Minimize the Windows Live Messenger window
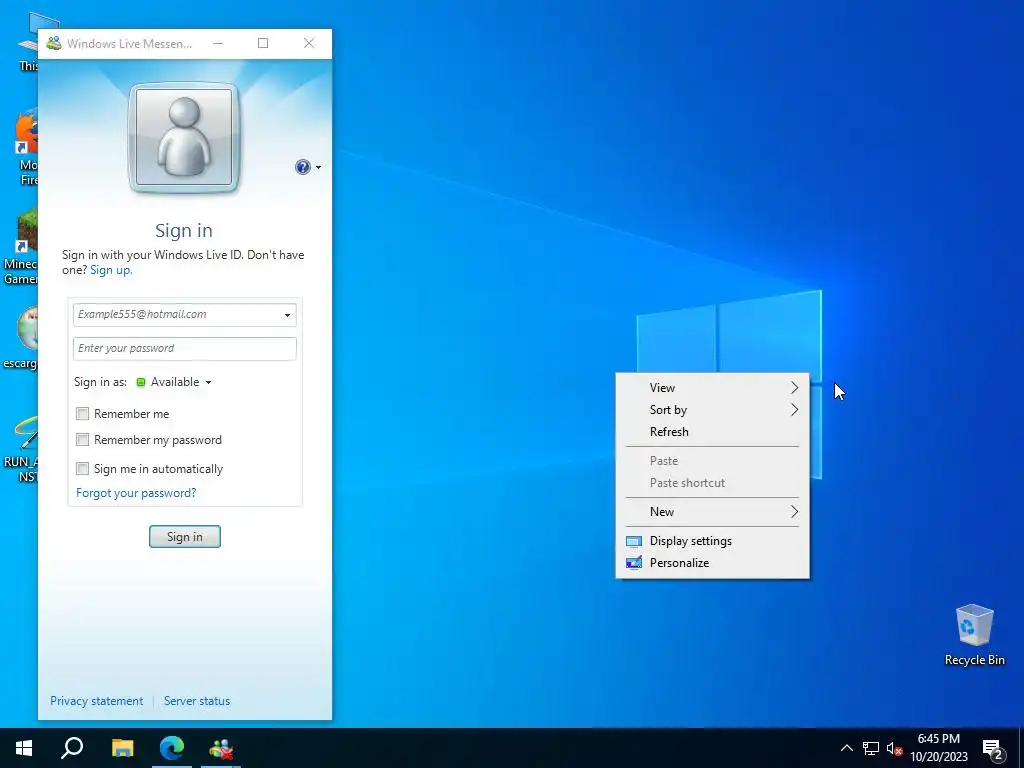 [218, 43]
